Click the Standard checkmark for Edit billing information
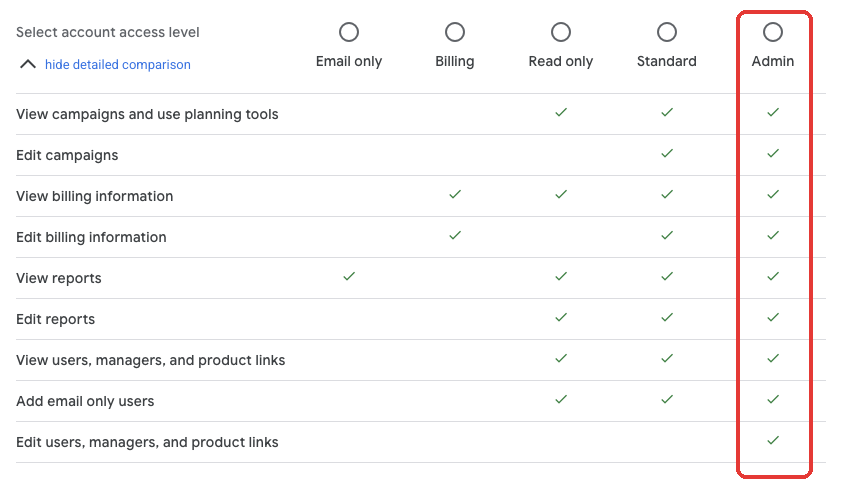Image resolution: width=844 pixels, height=490 pixels. point(667,235)
